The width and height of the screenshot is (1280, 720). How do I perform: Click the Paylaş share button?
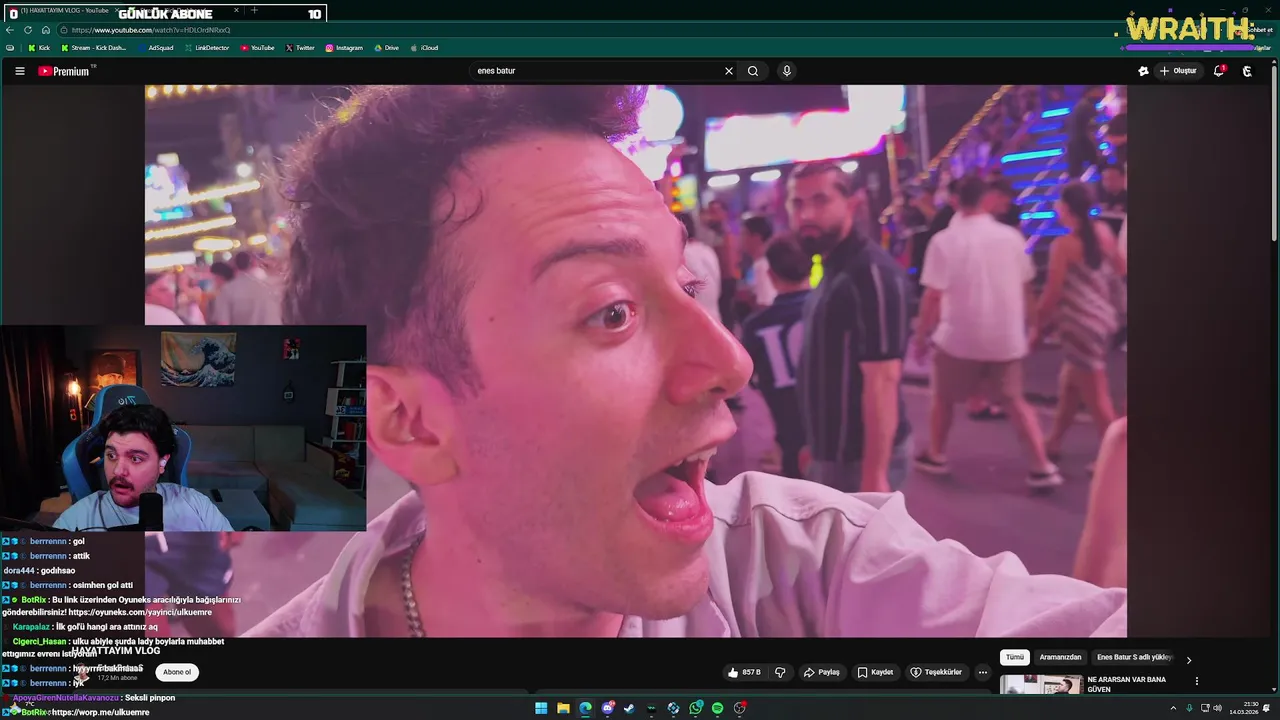pos(822,672)
